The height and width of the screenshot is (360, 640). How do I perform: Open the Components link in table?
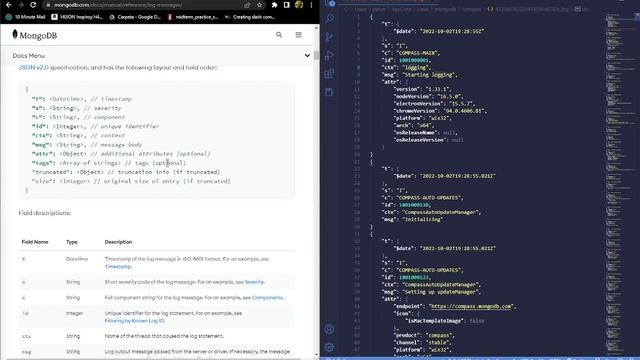click(x=267, y=297)
